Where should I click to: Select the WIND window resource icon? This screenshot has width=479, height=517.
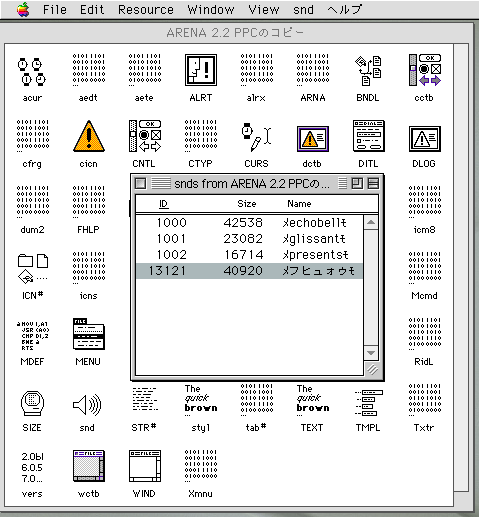[145, 466]
